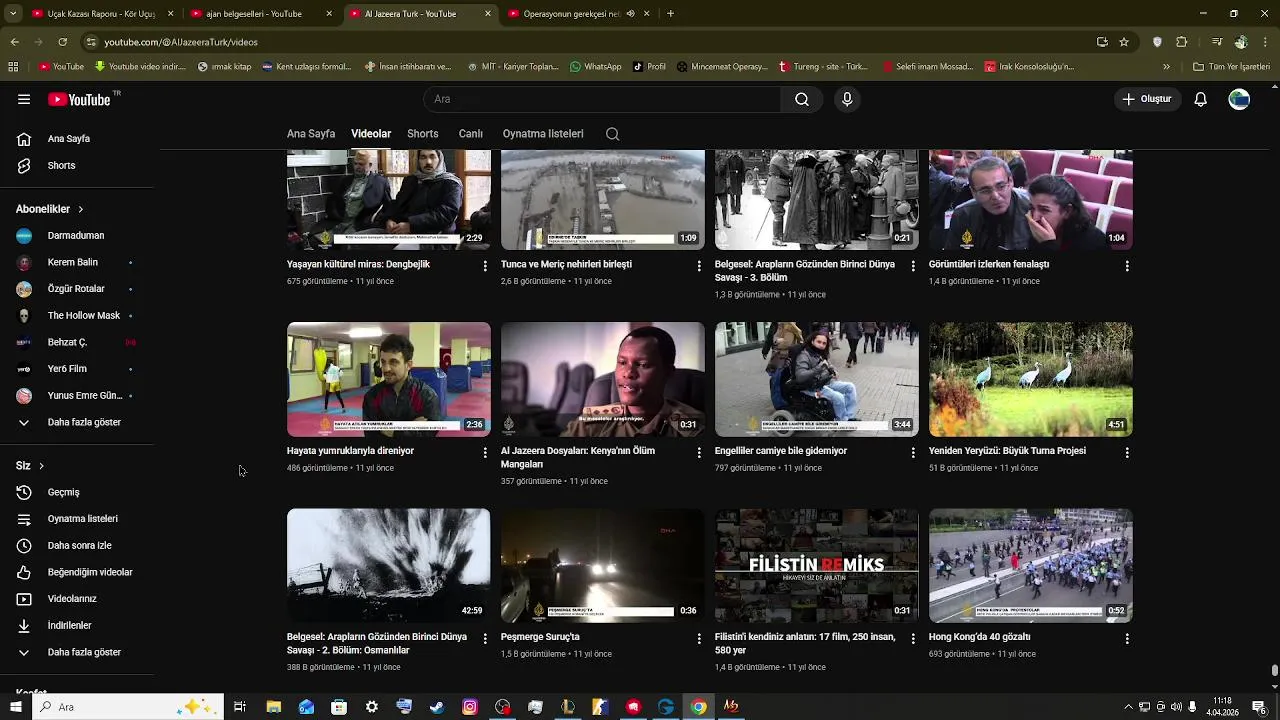1280x720 pixels.
Task: Open Steam from the taskbar
Action: click(x=437, y=707)
